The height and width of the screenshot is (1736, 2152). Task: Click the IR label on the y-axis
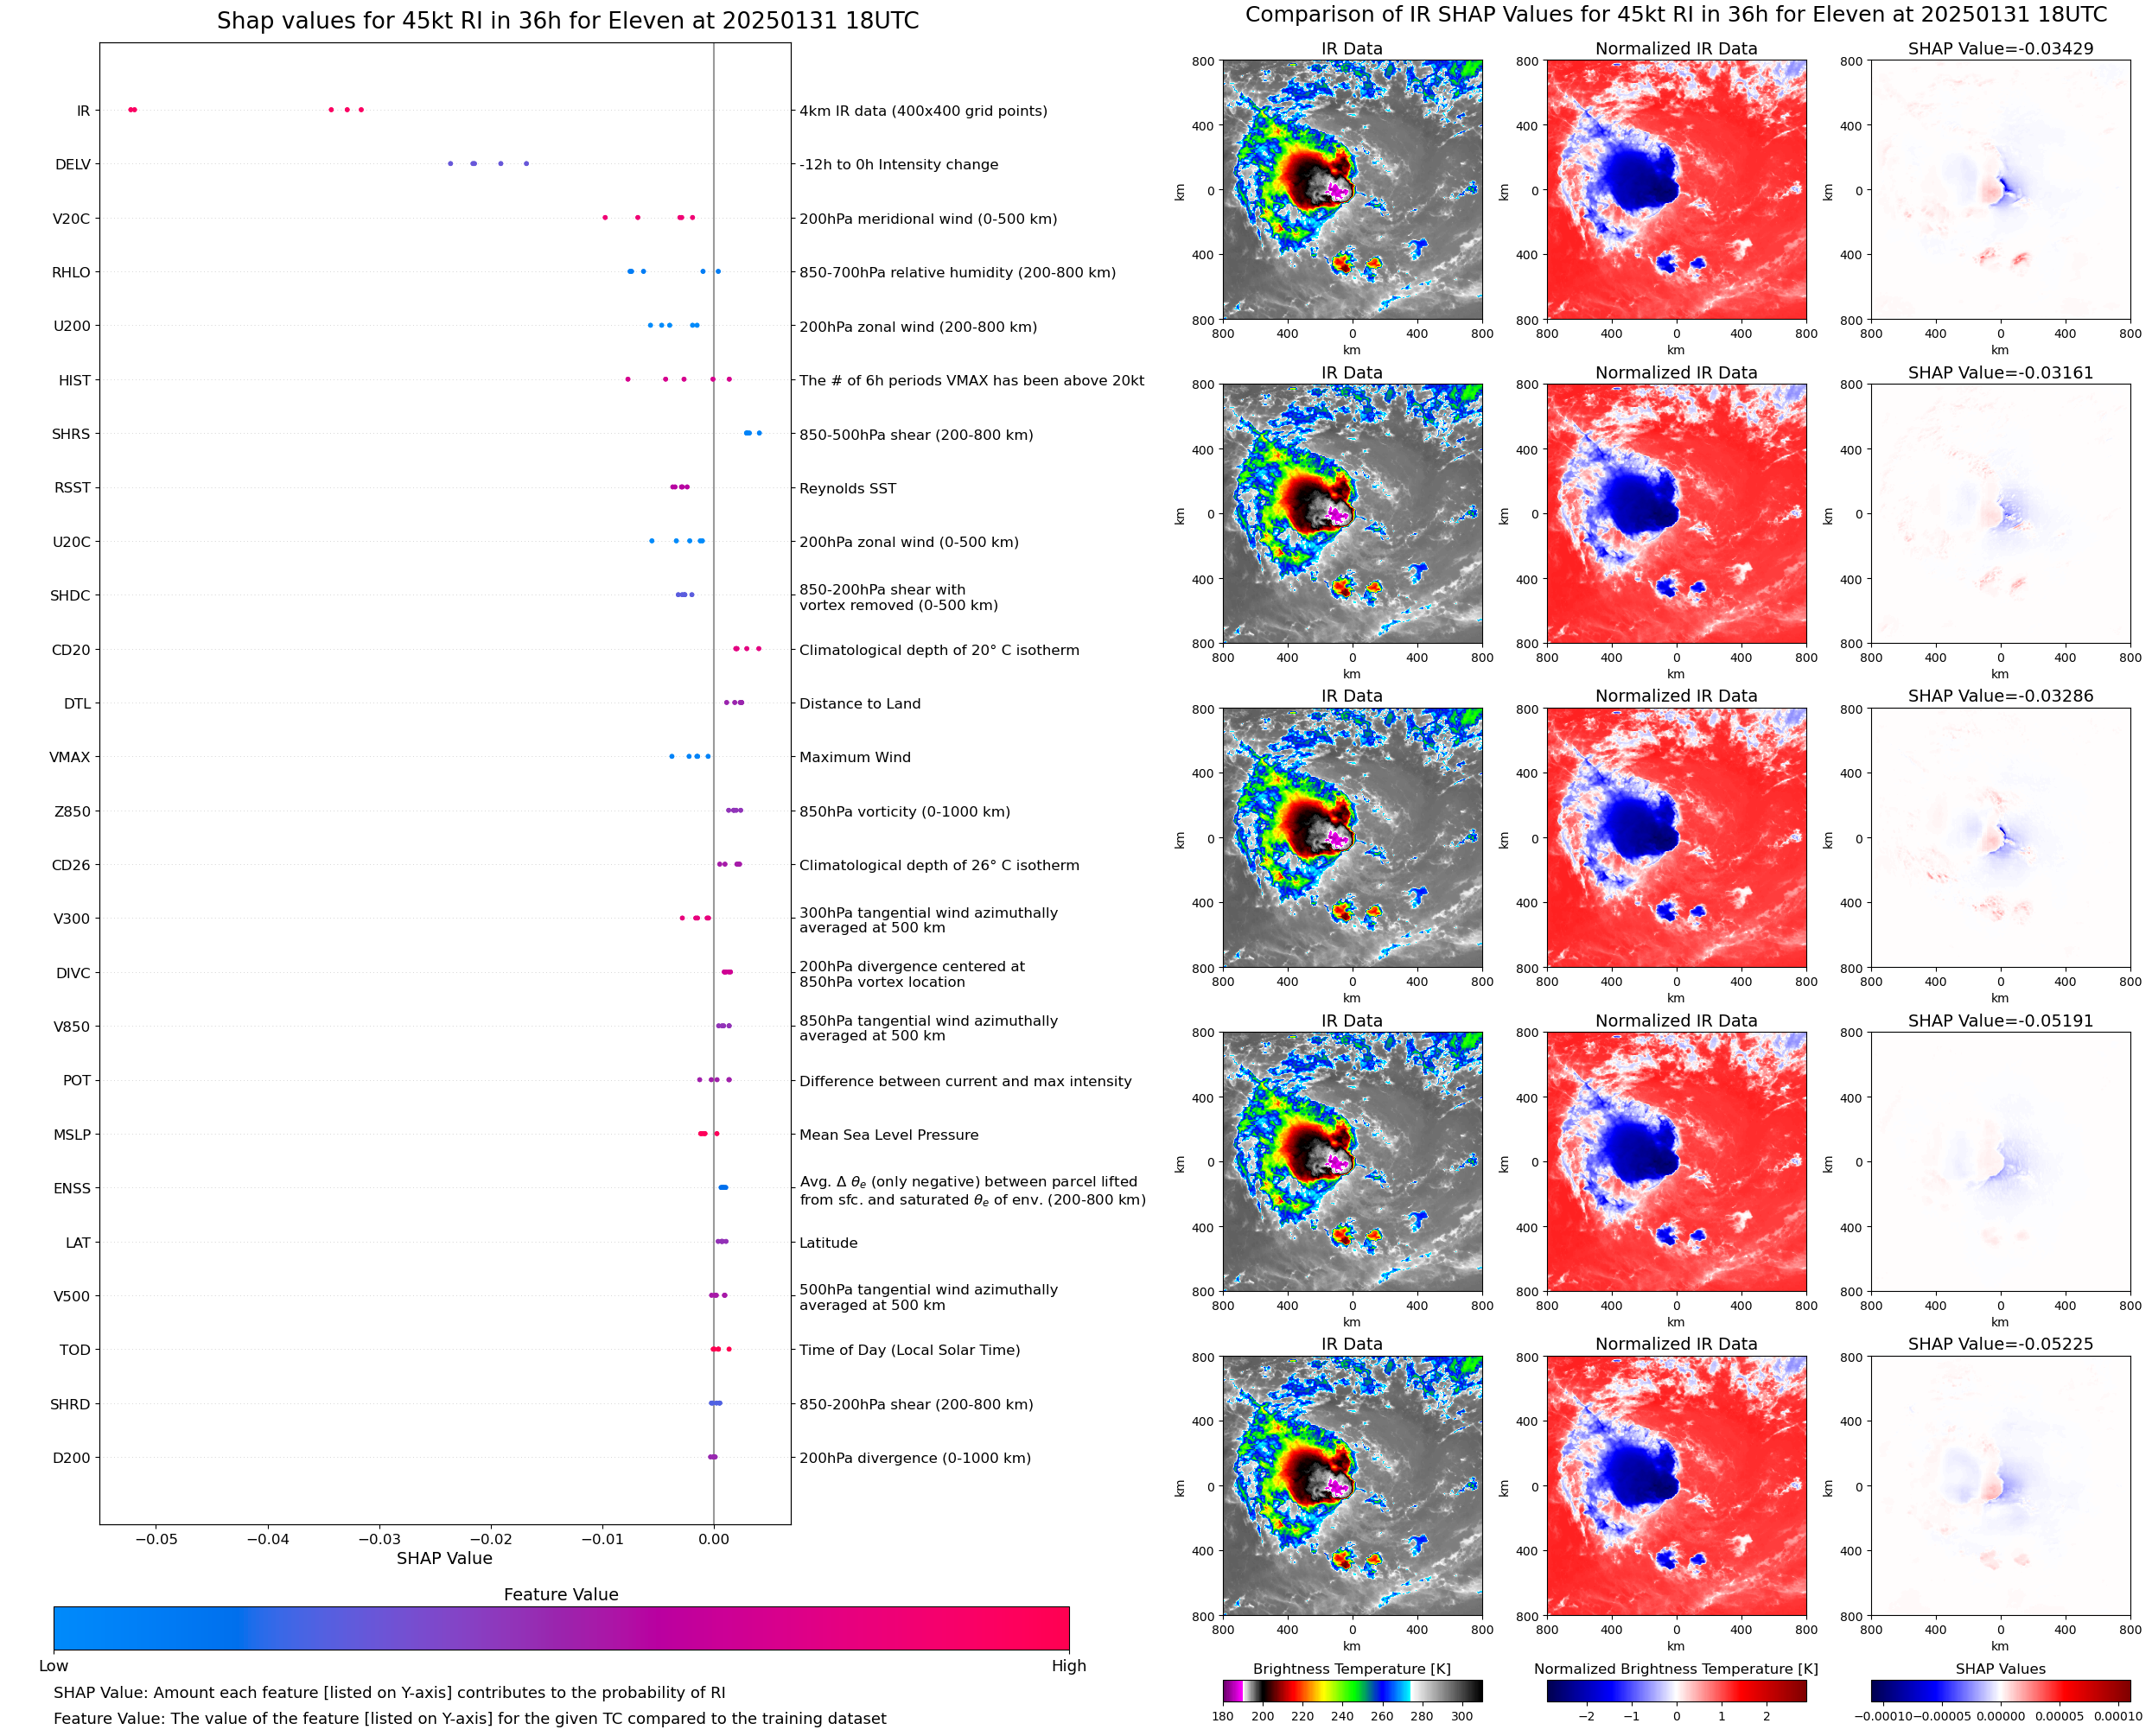83,111
